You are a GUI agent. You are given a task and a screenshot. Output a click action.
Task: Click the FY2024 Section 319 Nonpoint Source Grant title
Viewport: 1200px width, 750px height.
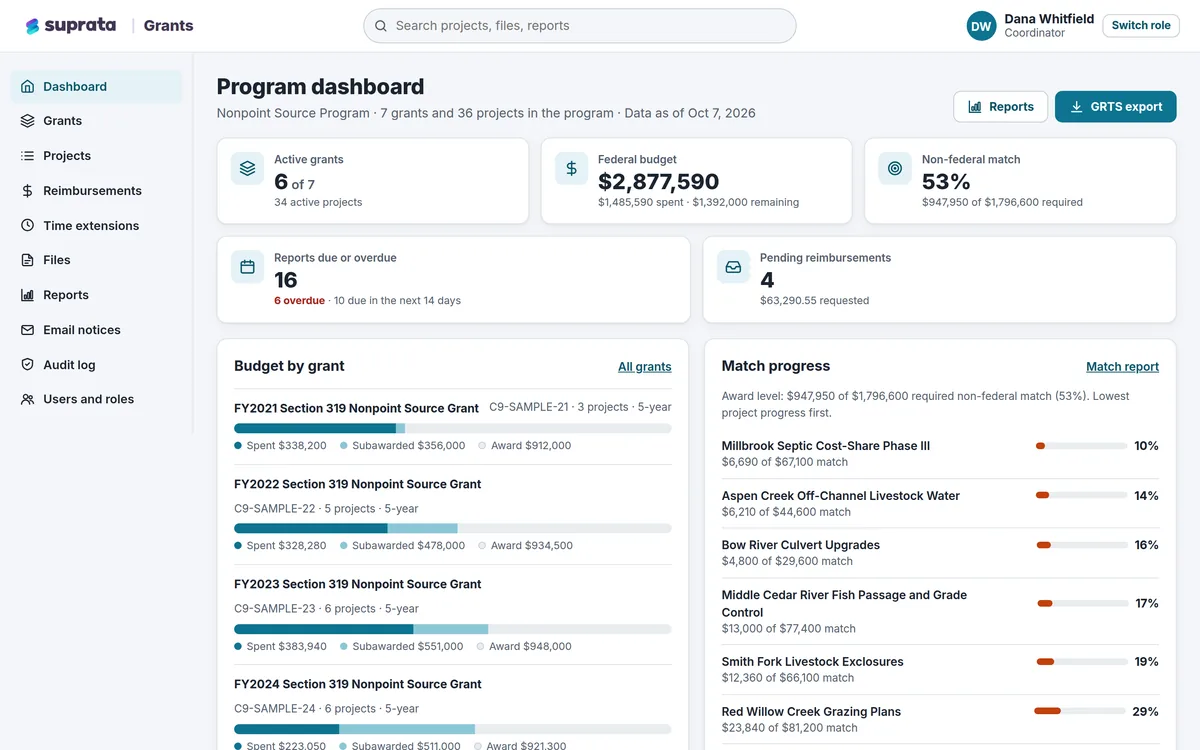tap(358, 684)
